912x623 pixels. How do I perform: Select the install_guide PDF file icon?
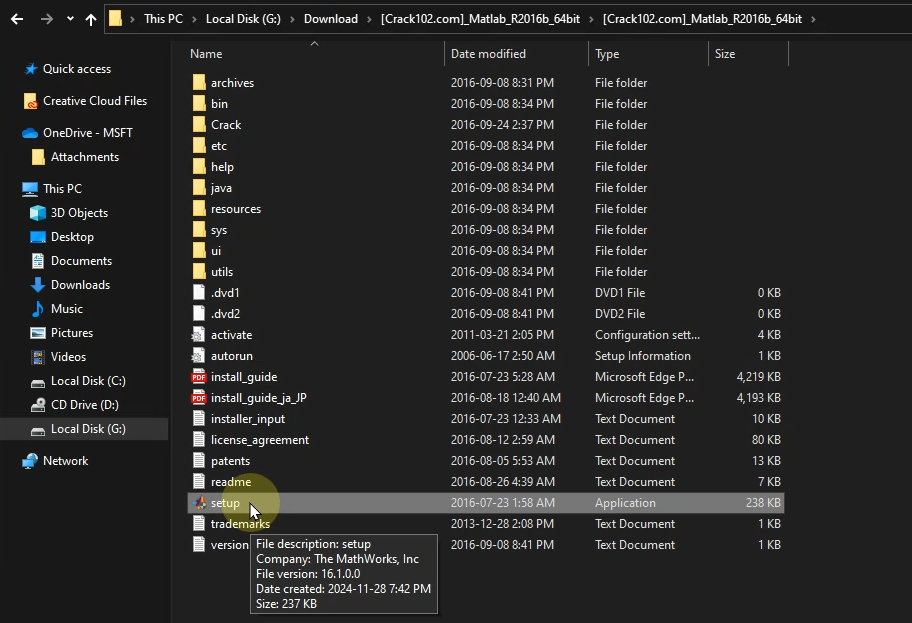[x=199, y=377]
